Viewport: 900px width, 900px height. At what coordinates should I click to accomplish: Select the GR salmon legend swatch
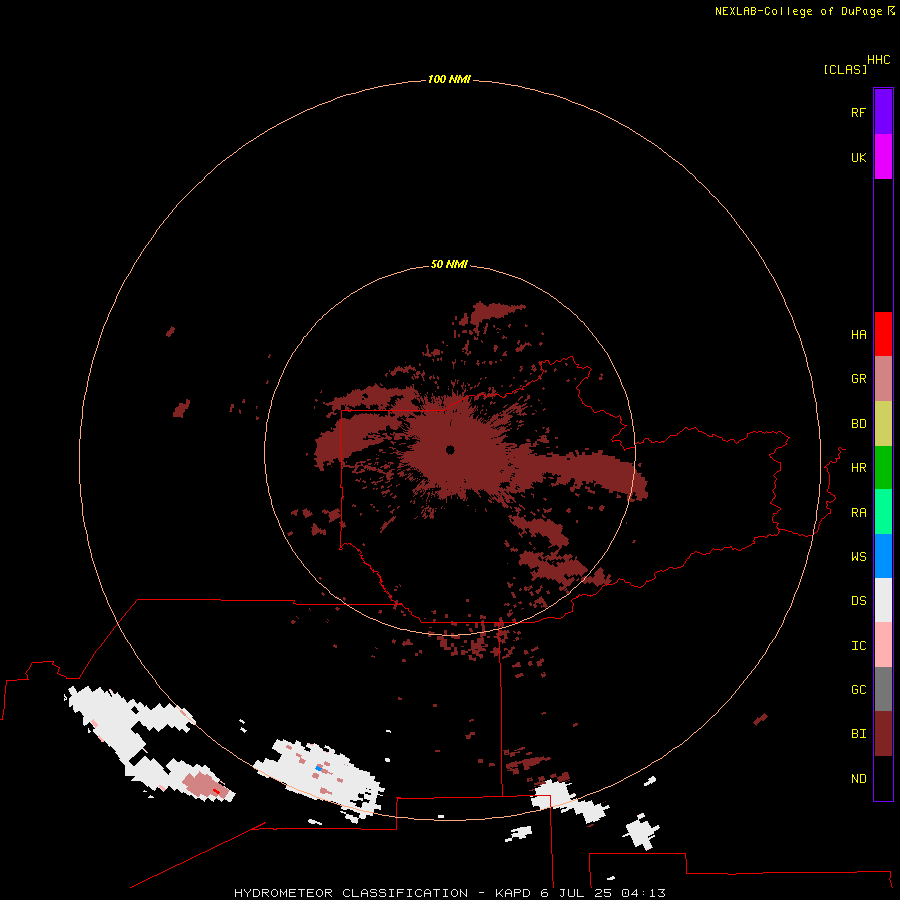click(x=883, y=379)
